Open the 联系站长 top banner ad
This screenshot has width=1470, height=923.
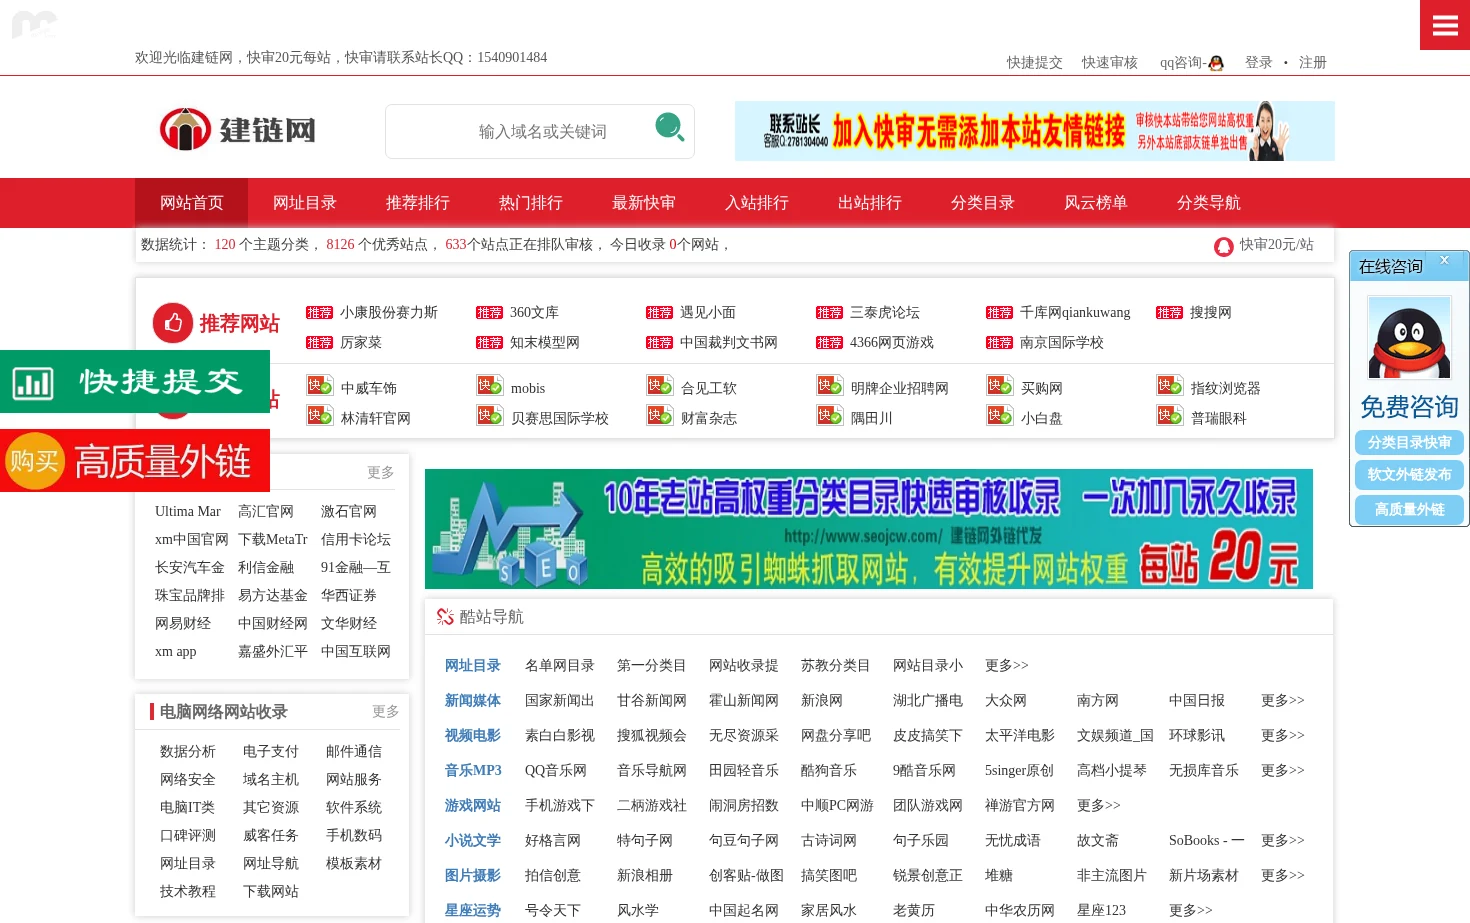(x=1034, y=131)
